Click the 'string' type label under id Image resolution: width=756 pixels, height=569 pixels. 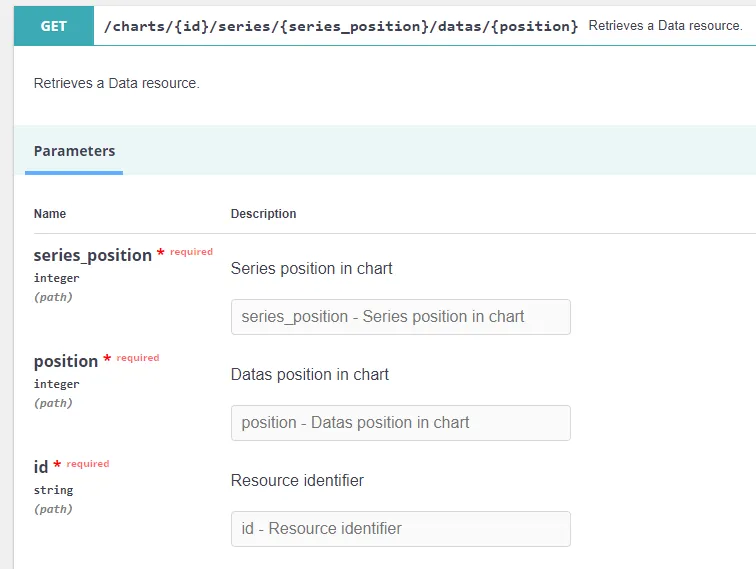click(53, 490)
